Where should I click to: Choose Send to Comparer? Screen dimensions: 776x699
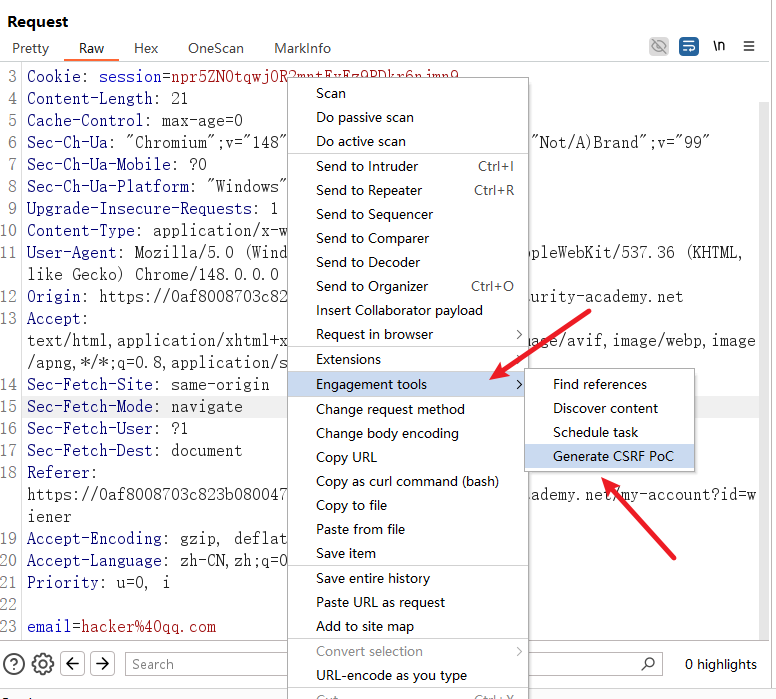tap(408, 238)
